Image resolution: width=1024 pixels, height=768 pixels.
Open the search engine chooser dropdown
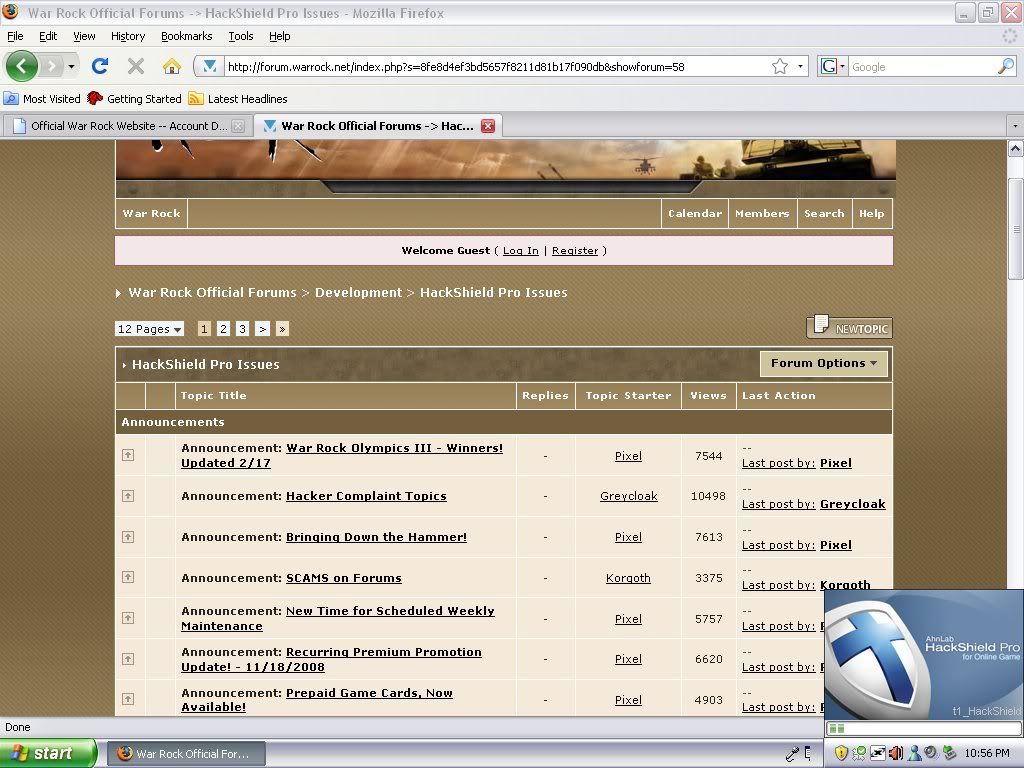(833, 66)
